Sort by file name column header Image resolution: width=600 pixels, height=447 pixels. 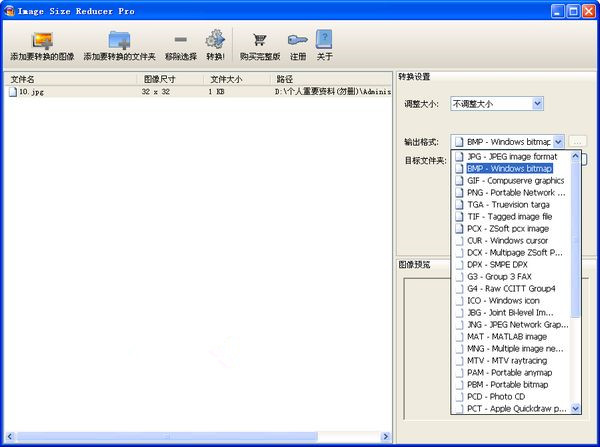(71, 79)
